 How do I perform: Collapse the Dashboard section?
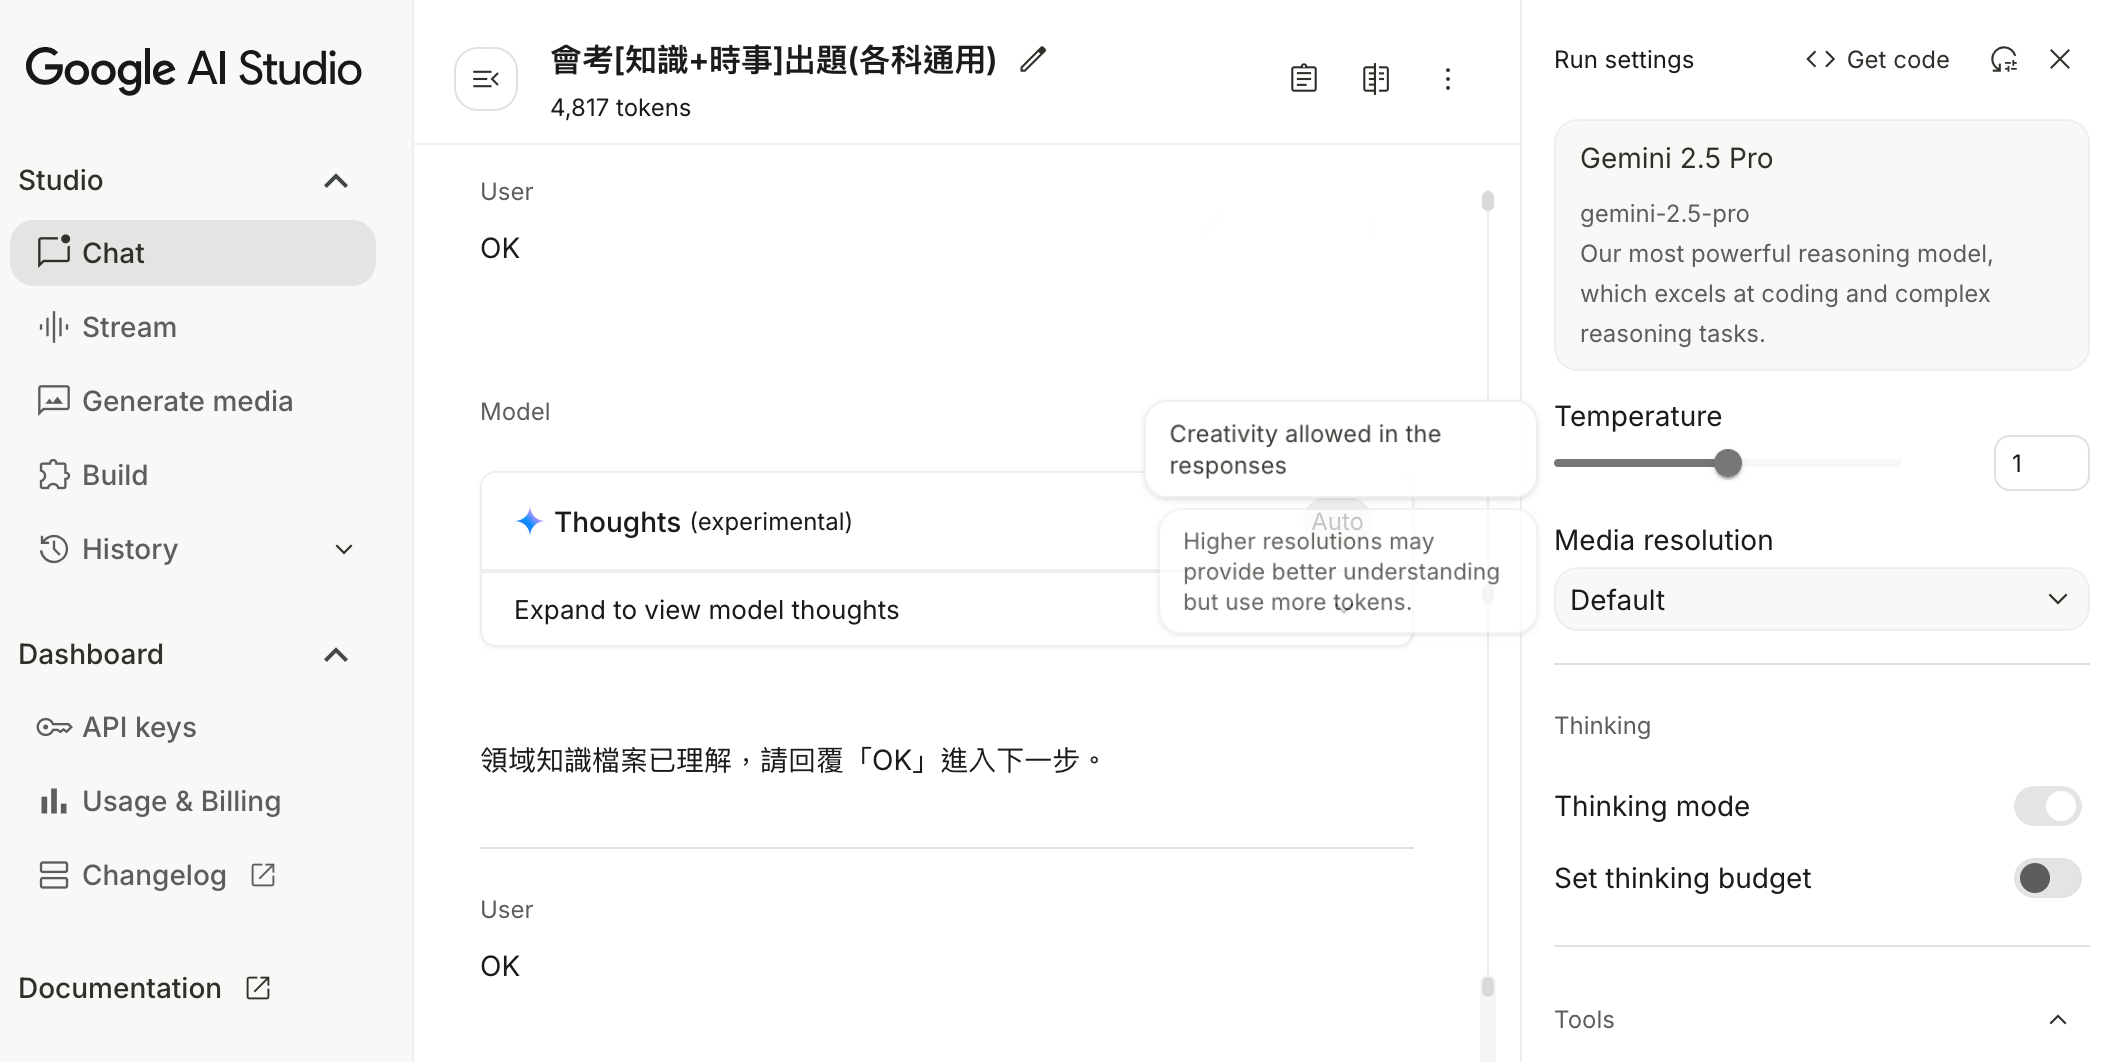coord(336,655)
